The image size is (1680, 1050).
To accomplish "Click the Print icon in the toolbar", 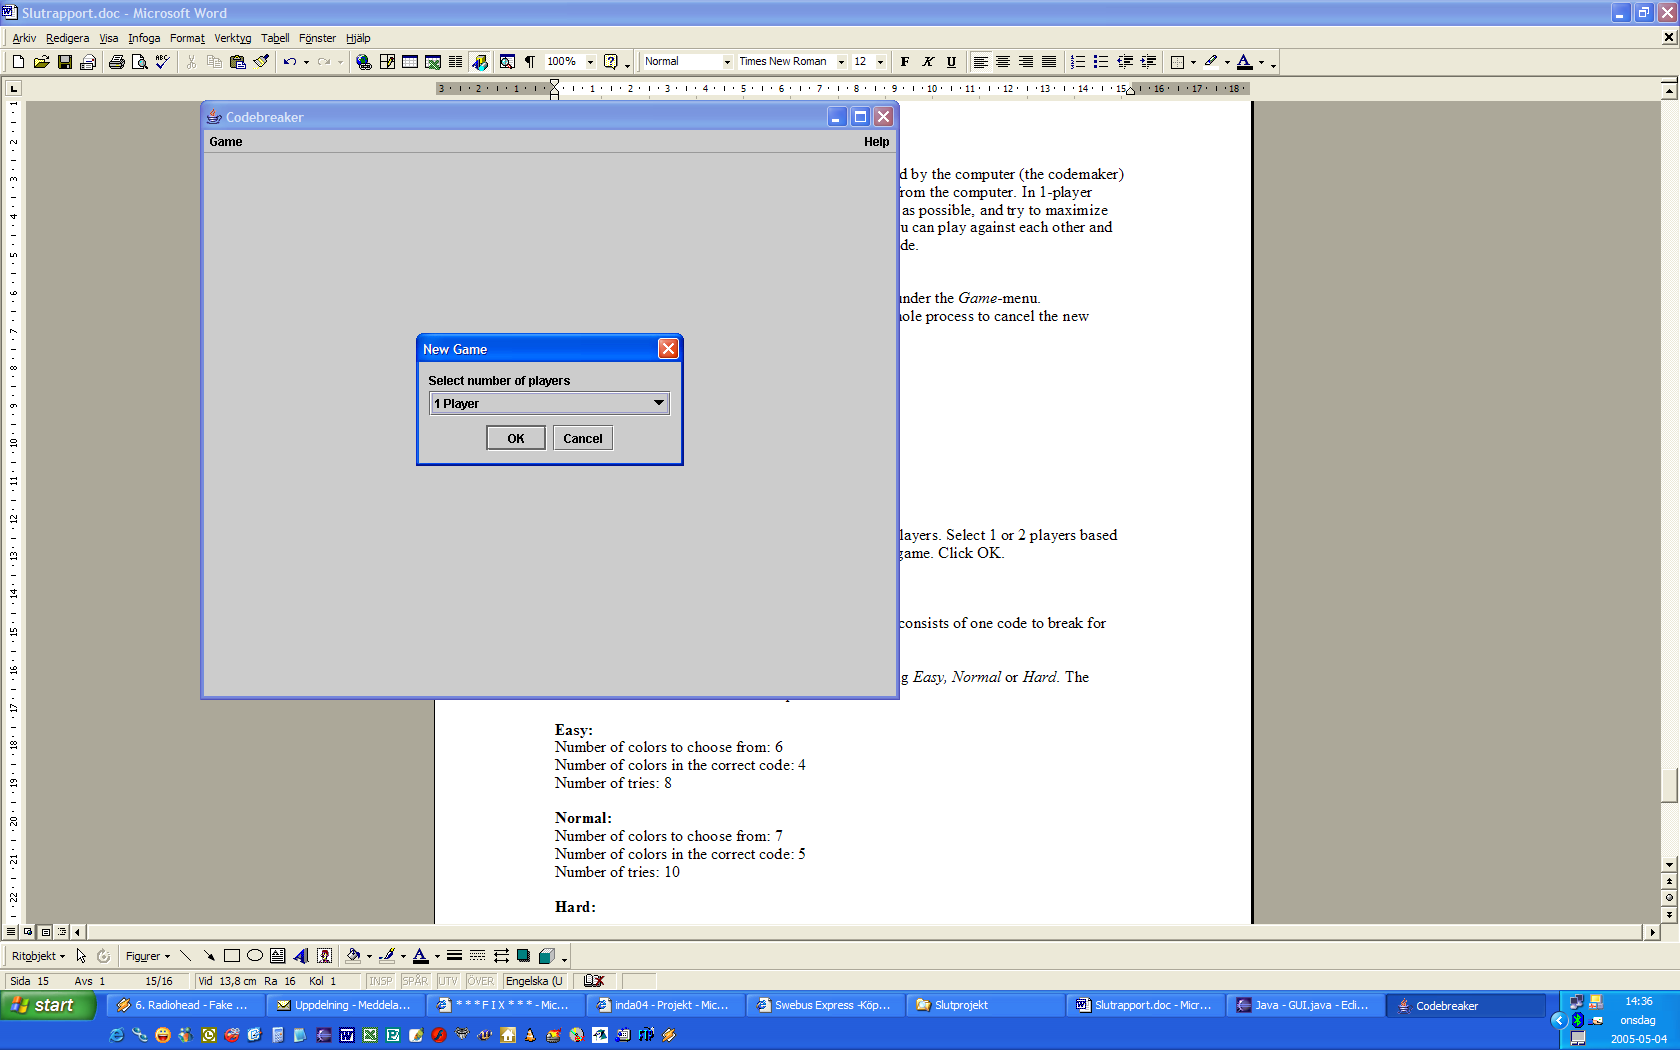I will click(x=117, y=62).
